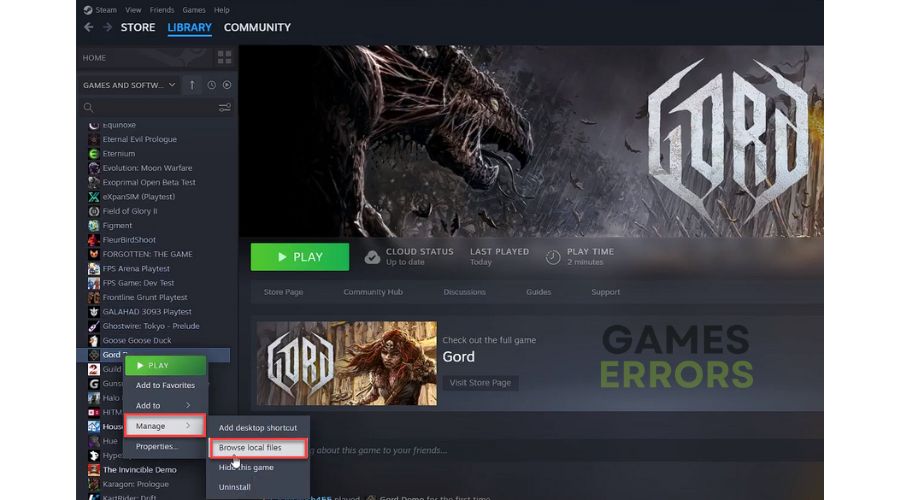Expand the Manage submenu
This screenshot has height=500, width=900.
[165, 425]
